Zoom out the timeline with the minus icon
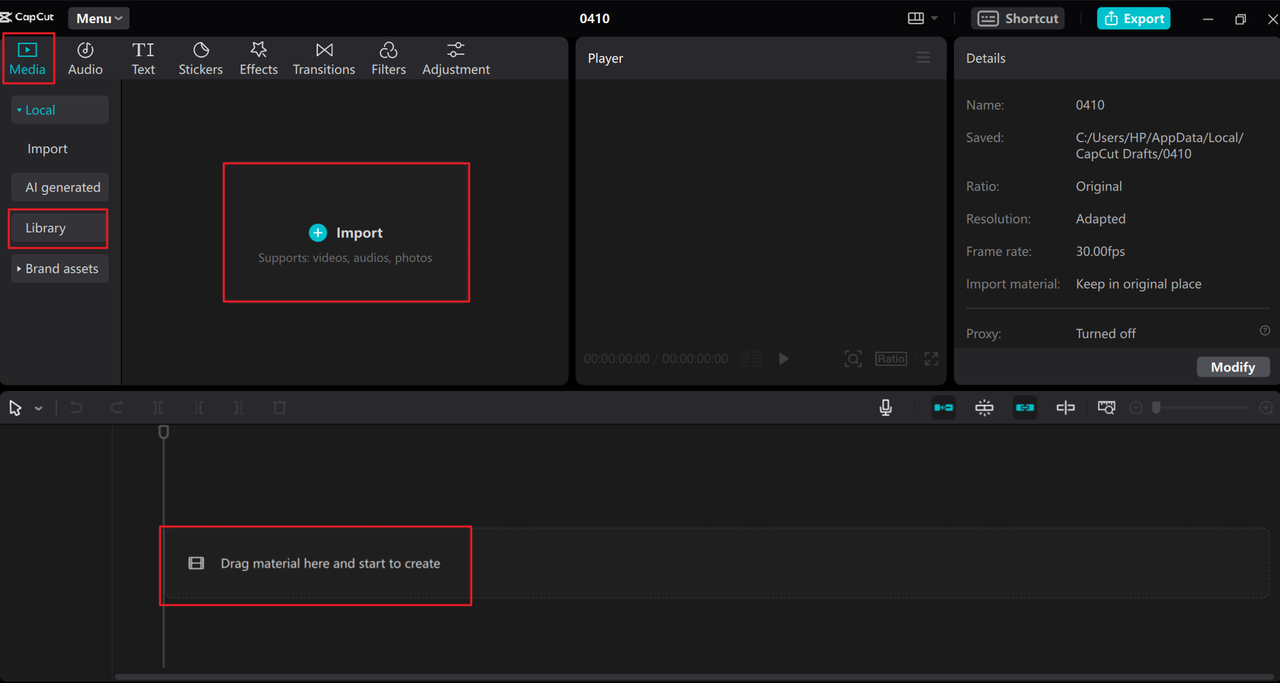Screen dimensions: 1280x683 [1136, 408]
